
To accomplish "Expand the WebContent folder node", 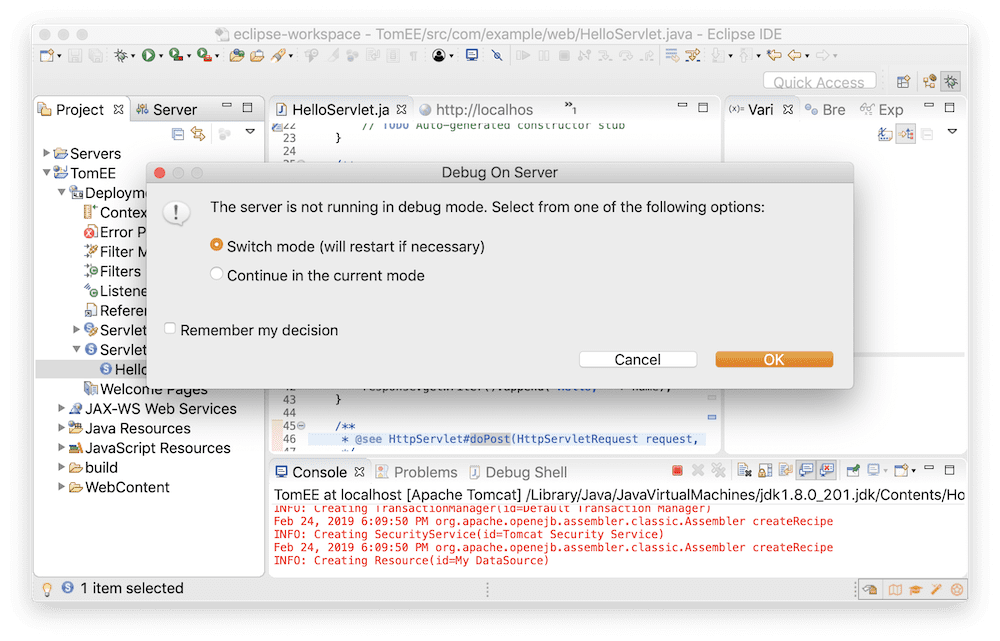I will [62, 487].
